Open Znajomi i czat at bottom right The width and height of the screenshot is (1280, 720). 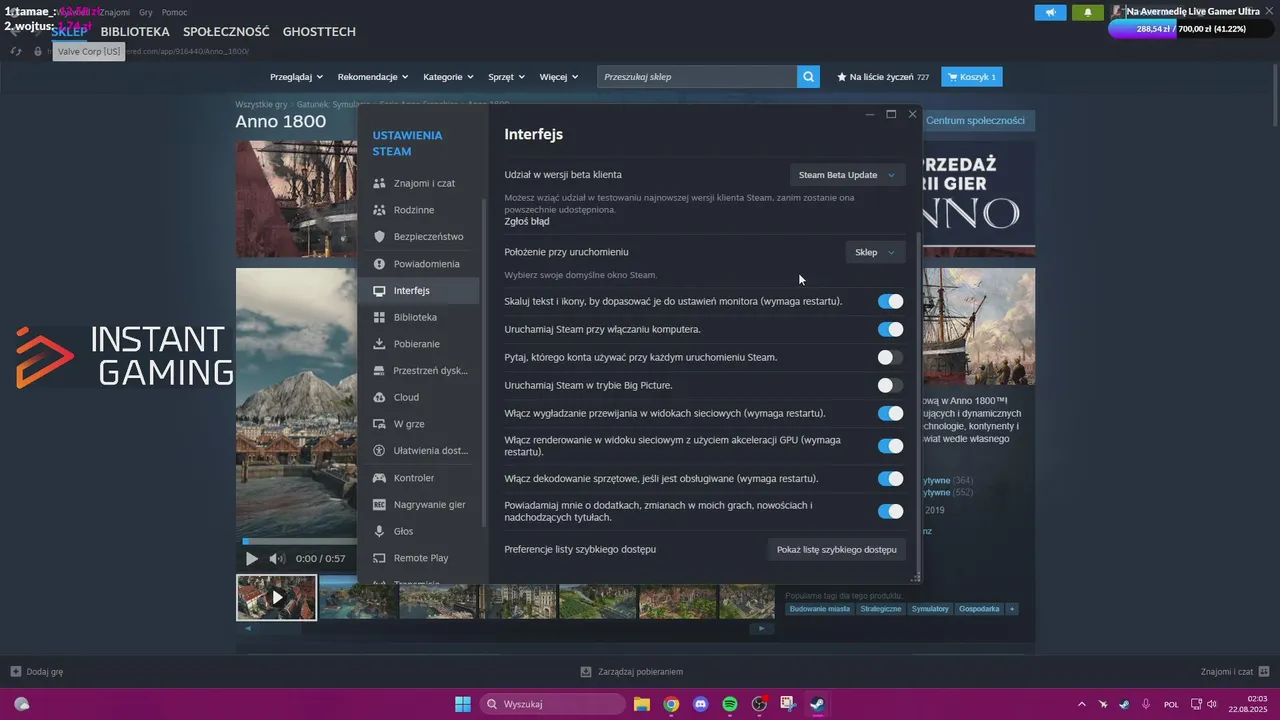(1235, 672)
